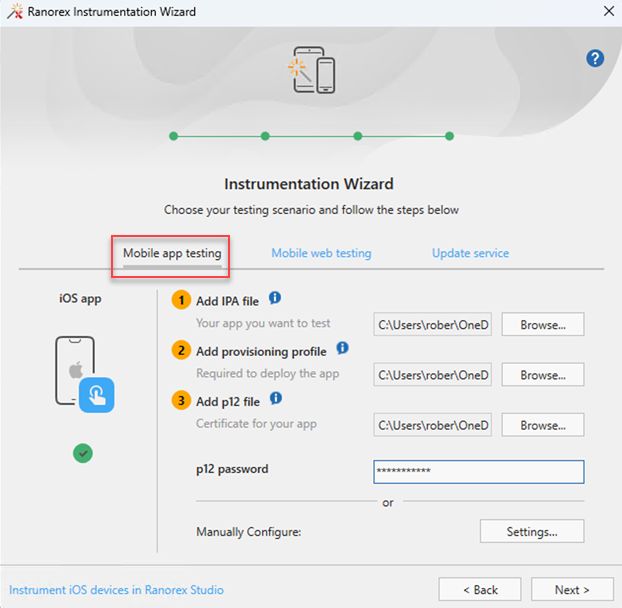Click the green checkmark under the iOS app
This screenshot has width=622, height=608.
[x=83, y=453]
